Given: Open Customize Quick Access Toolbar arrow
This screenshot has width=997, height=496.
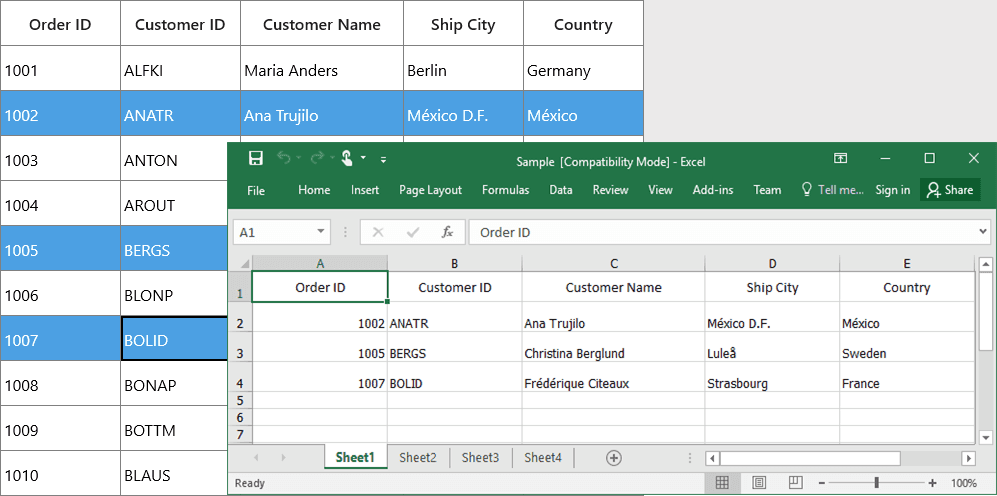Looking at the screenshot, I should [383, 160].
